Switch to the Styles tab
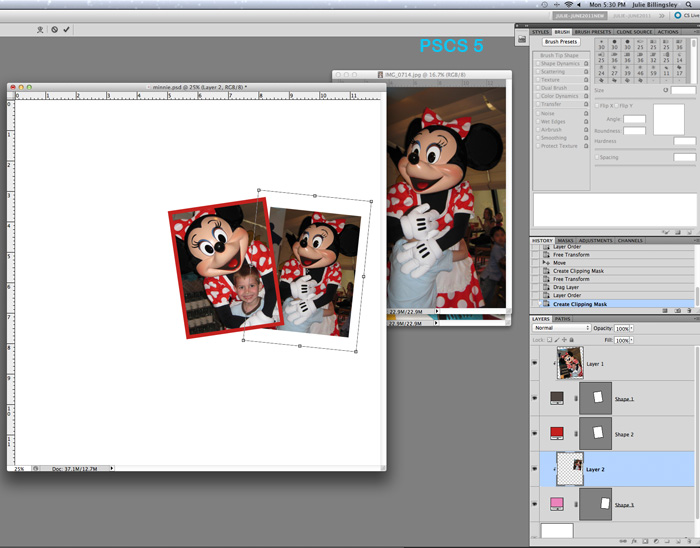The width and height of the screenshot is (700, 548). pos(540,32)
